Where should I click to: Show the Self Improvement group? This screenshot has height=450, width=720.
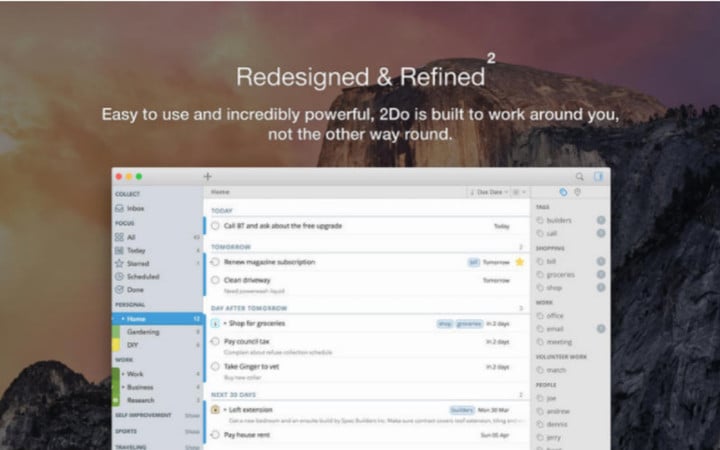(192, 416)
